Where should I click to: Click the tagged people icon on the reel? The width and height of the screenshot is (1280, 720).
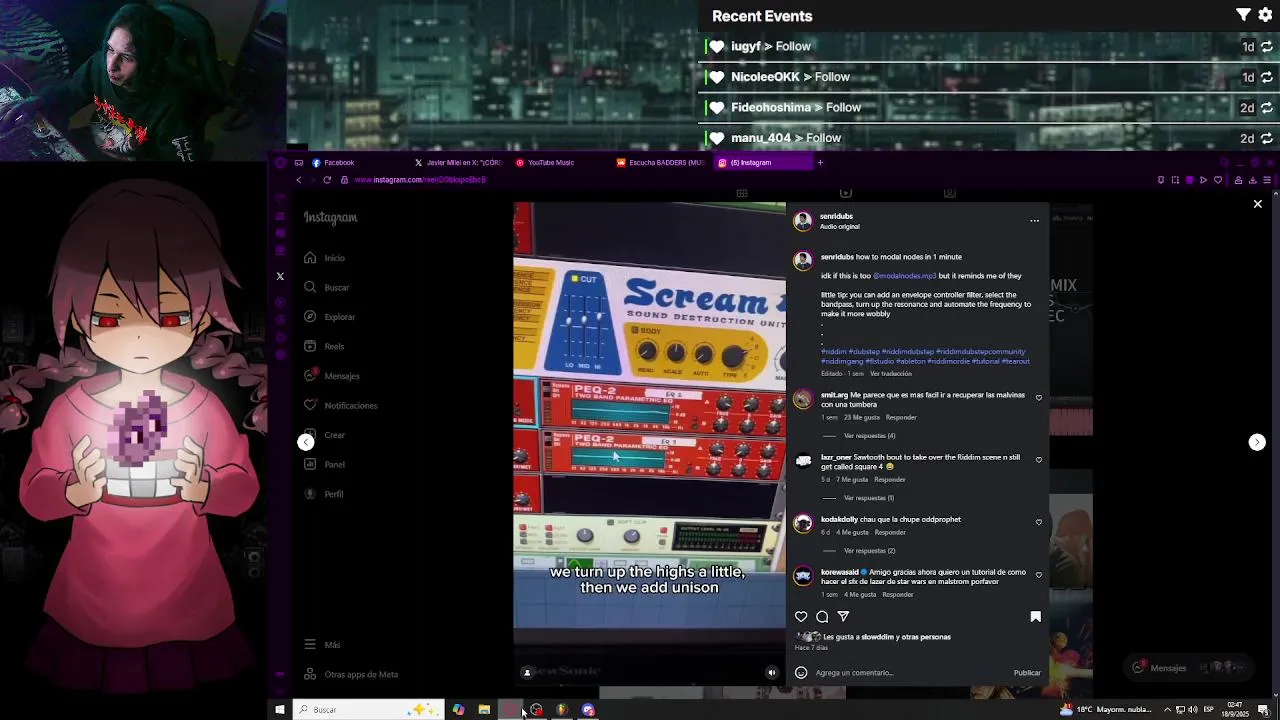[x=527, y=673]
